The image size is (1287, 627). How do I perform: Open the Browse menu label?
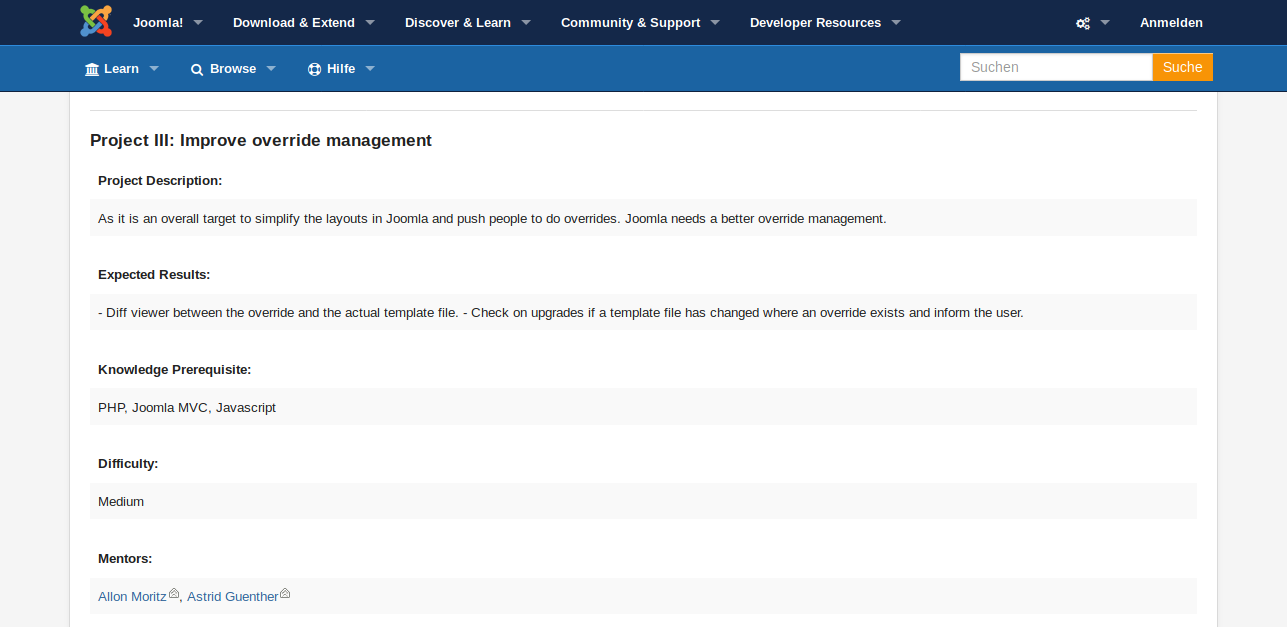233,69
